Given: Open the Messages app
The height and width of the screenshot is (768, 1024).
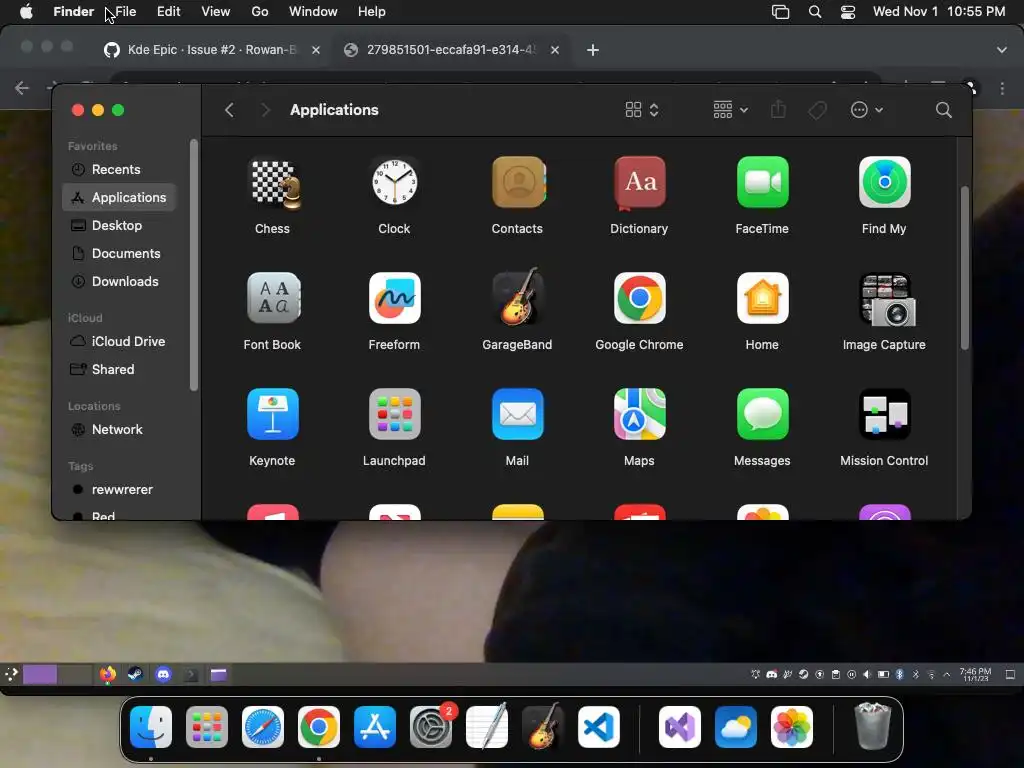Looking at the screenshot, I should pyautogui.click(x=762, y=414).
